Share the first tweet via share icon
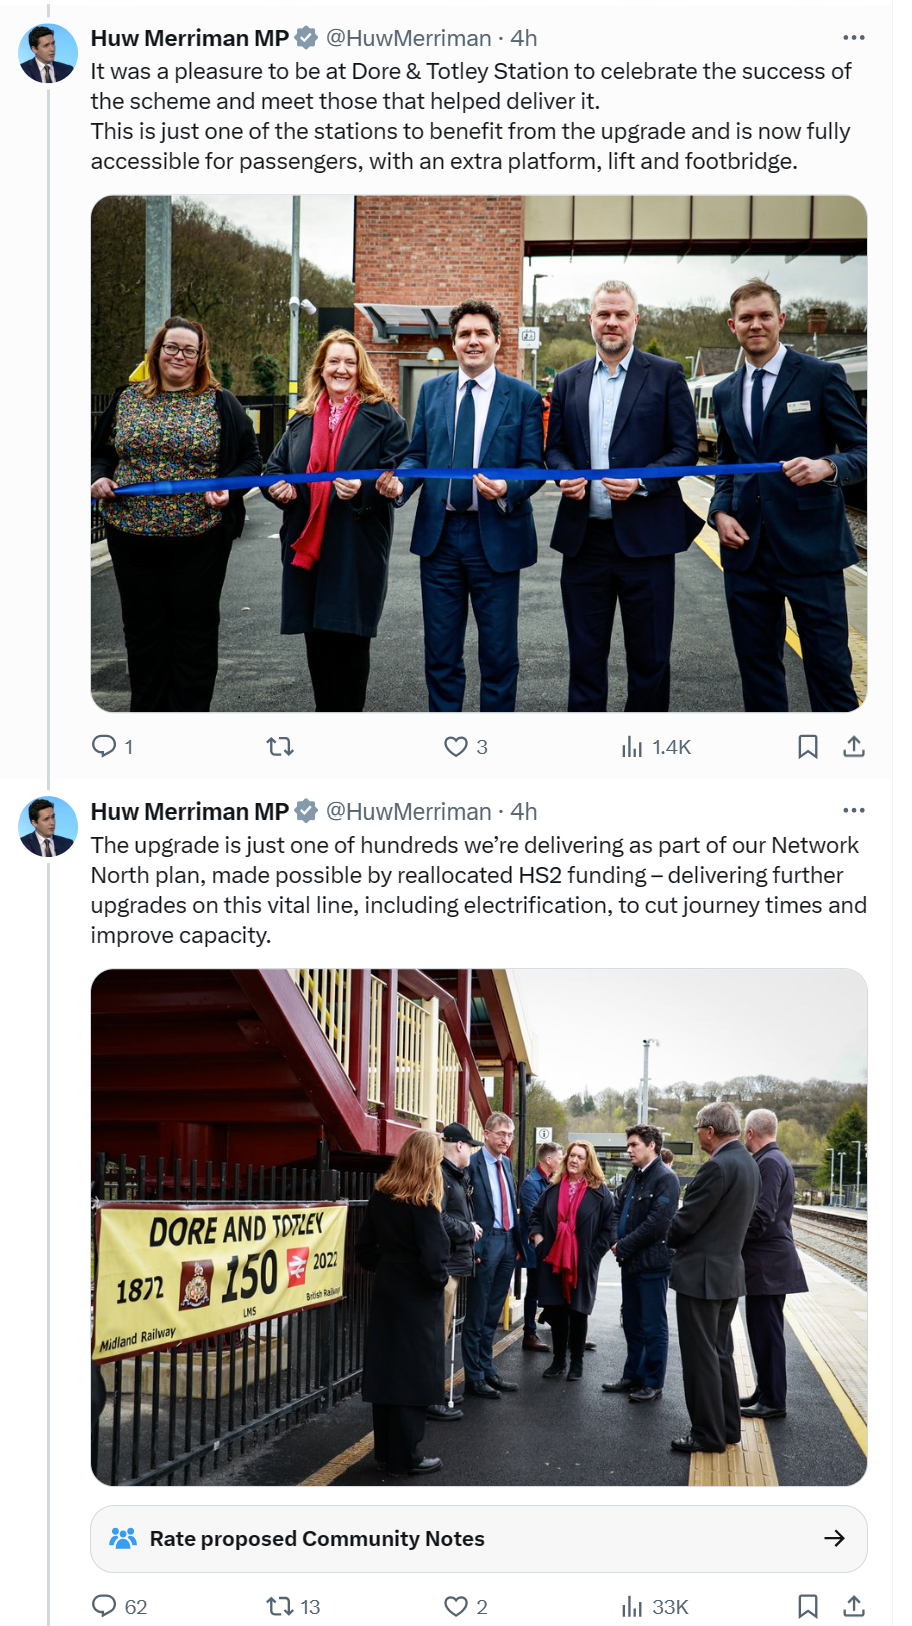Screen dimensions: 912x1626 coord(854,746)
